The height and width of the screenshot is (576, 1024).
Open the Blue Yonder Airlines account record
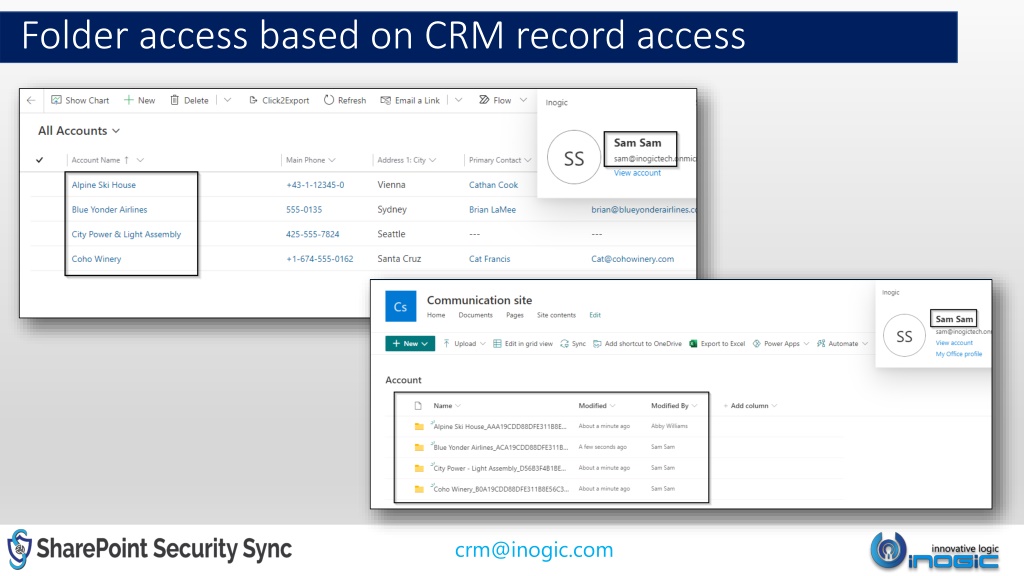[110, 210]
